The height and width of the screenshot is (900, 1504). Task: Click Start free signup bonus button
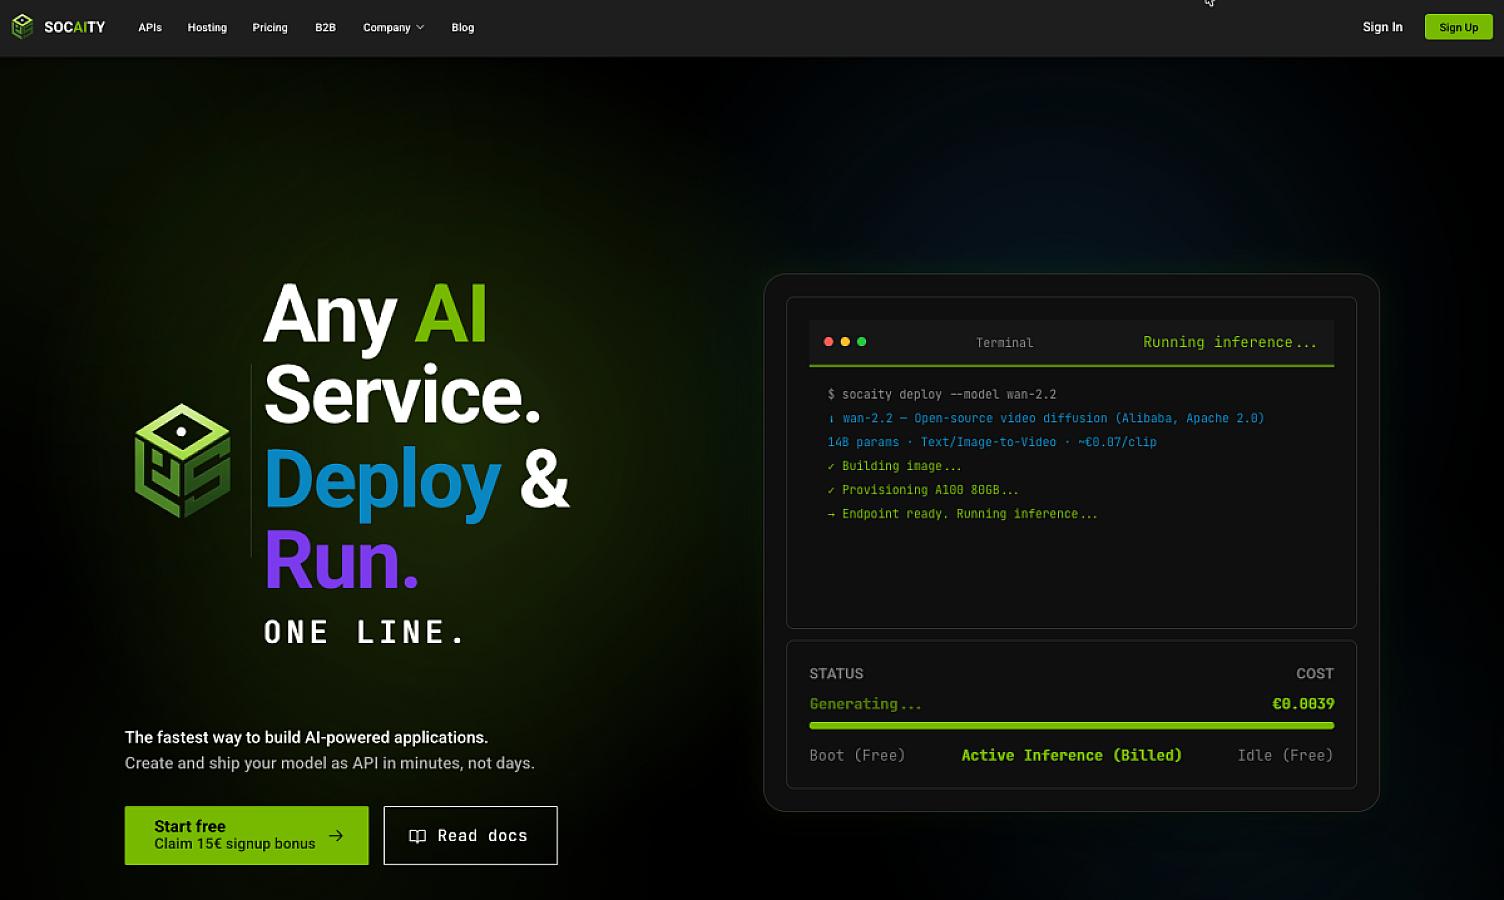click(x=247, y=835)
